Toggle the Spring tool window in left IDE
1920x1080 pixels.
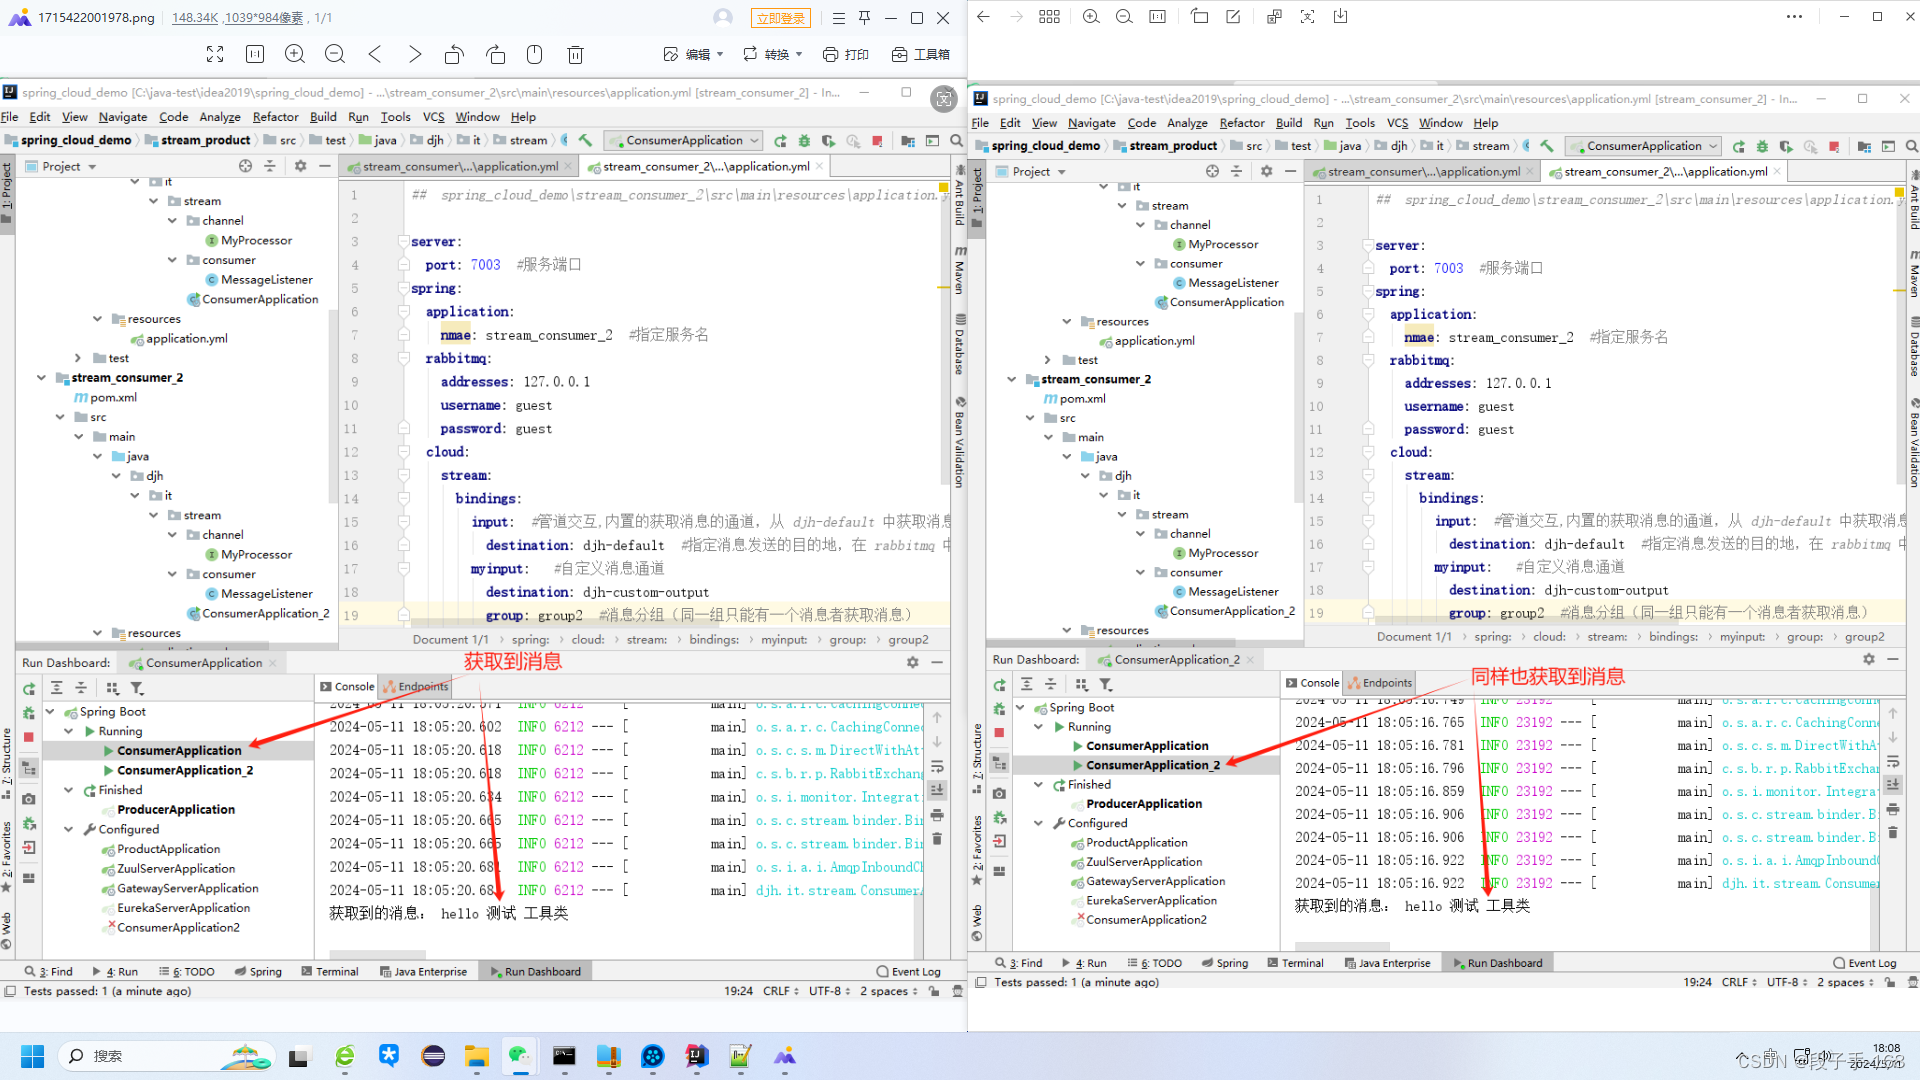tap(258, 971)
